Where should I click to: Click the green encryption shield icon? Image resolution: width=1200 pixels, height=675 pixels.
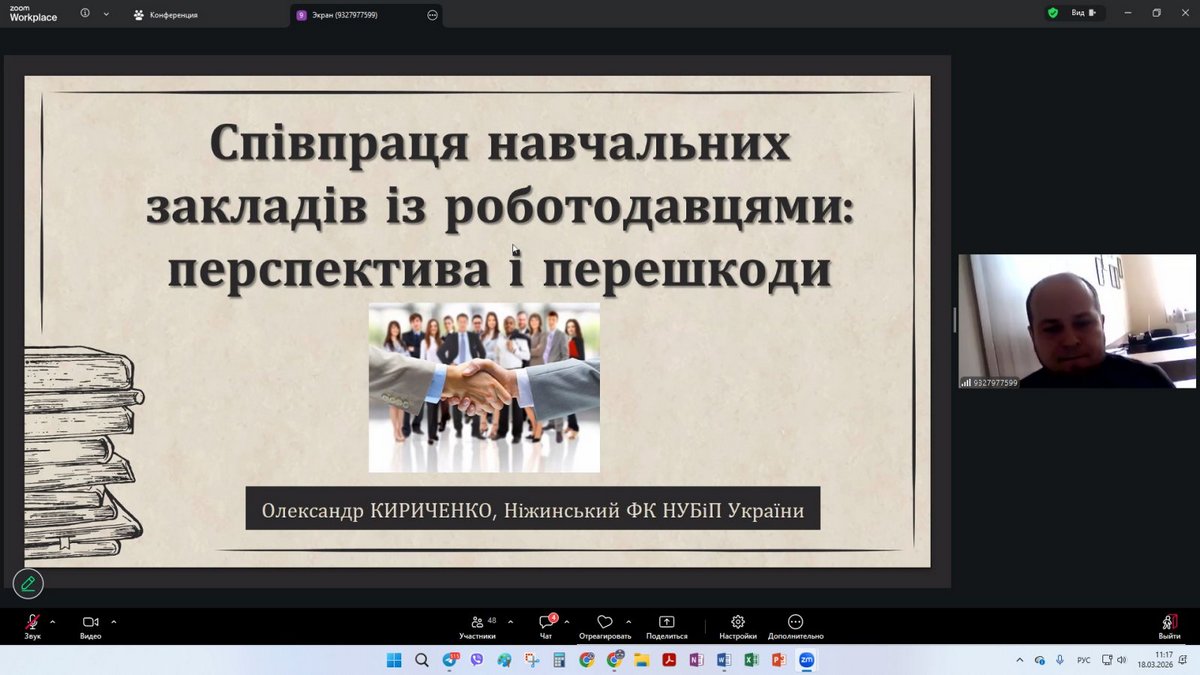pyautogui.click(x=1052, y=13)
